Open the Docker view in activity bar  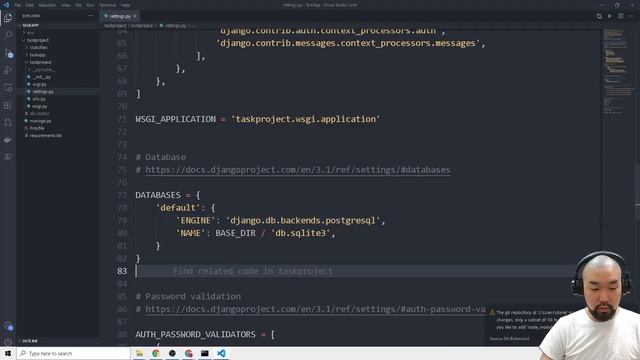tap(8, 140)
